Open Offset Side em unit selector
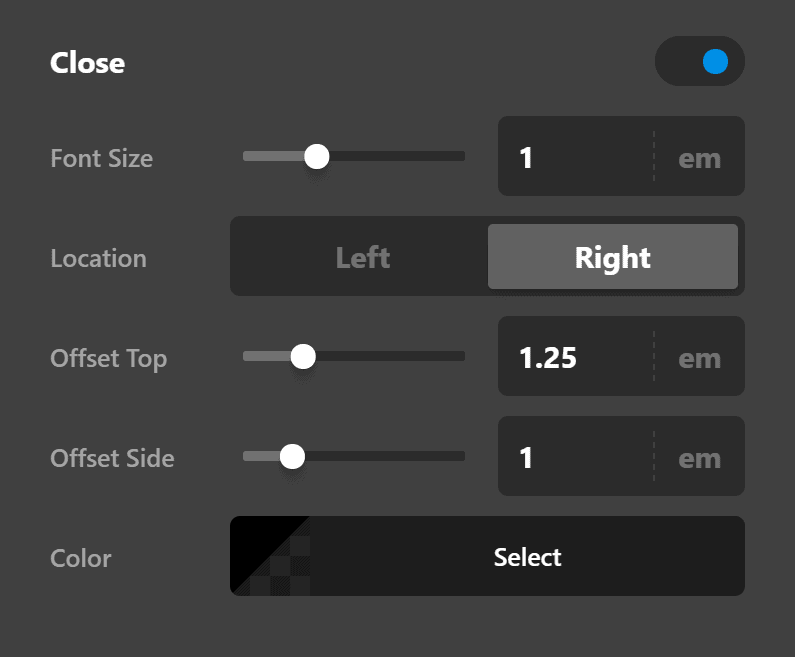 (699, 458)
